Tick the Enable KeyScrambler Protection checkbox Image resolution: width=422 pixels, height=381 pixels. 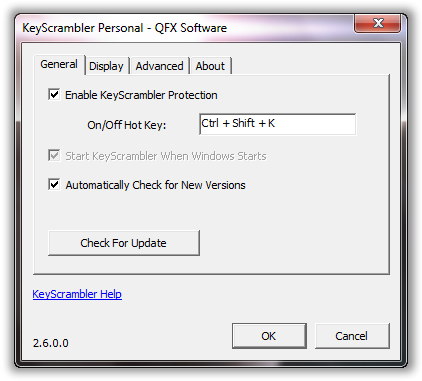[x=54, y=94]
